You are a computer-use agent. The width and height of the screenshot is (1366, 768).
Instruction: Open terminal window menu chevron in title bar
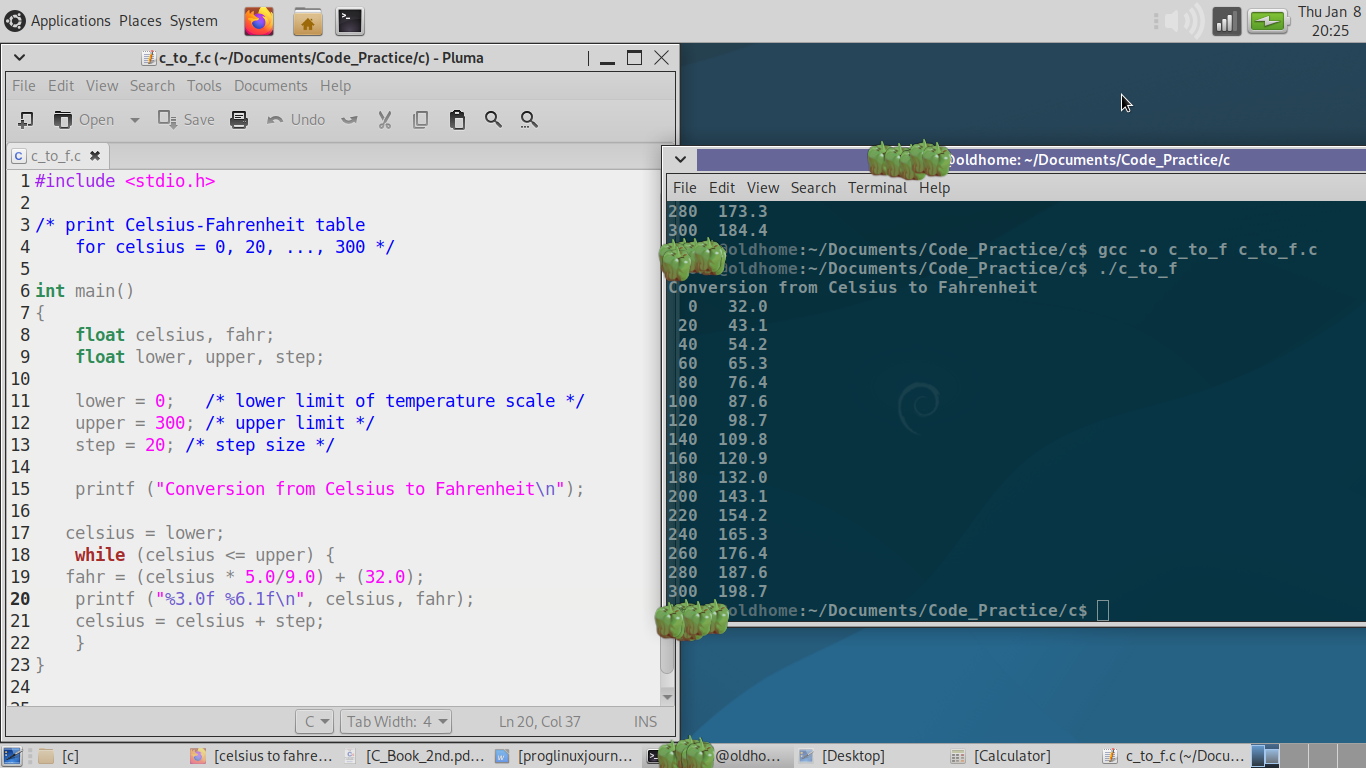tap(680, 160)
